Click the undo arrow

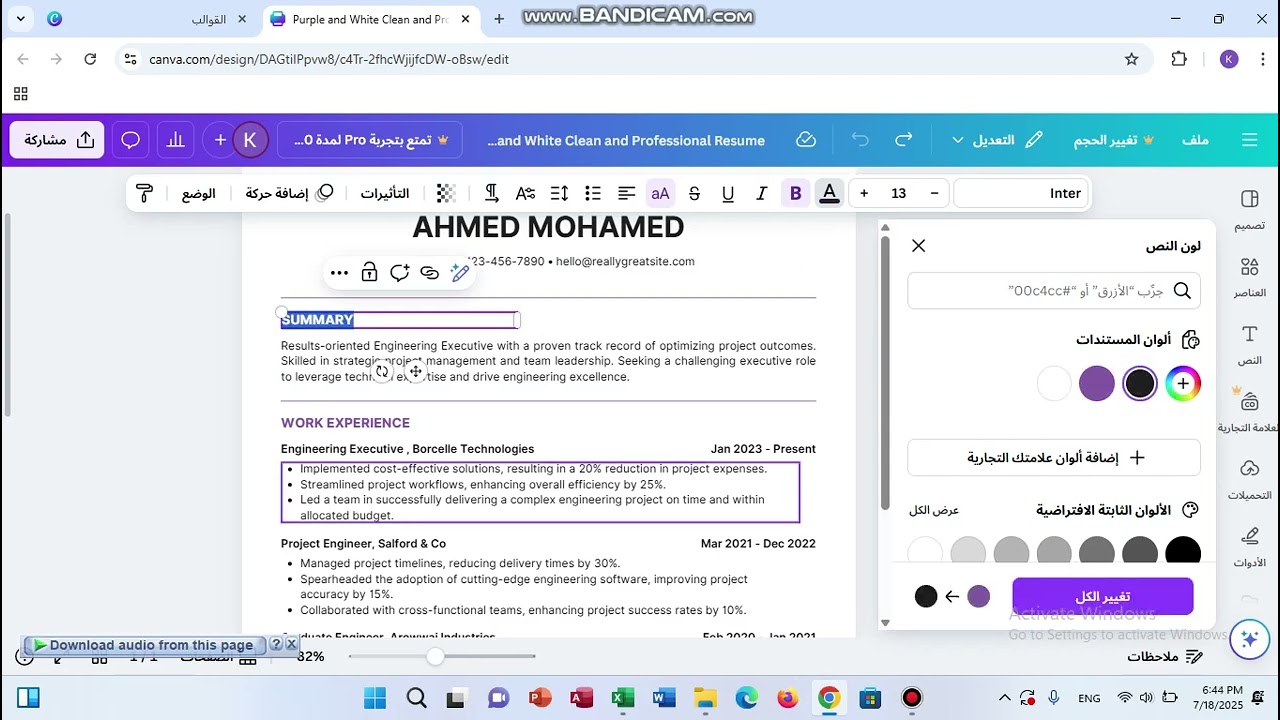coord(860,140)
